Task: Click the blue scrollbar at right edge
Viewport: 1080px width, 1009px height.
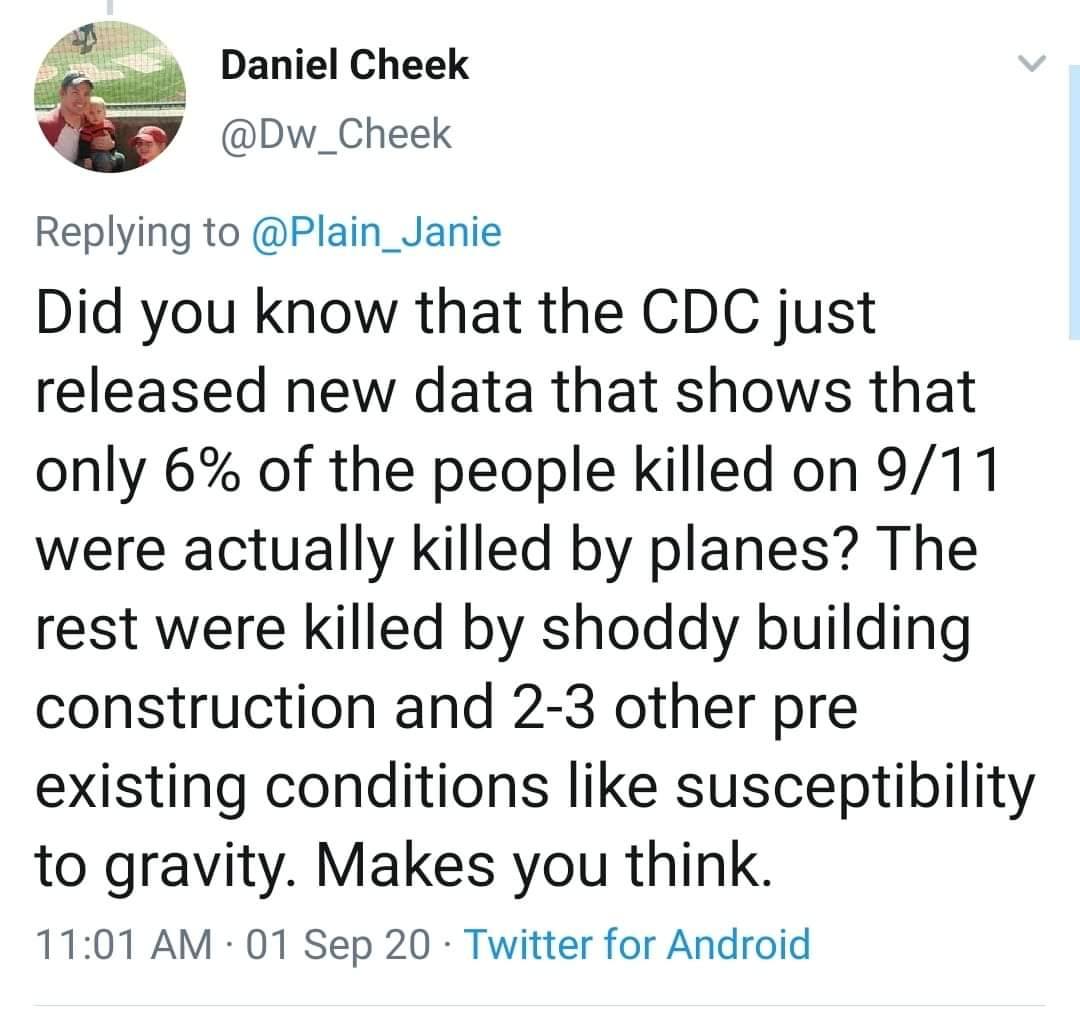Action: (x=1074, y=202)
